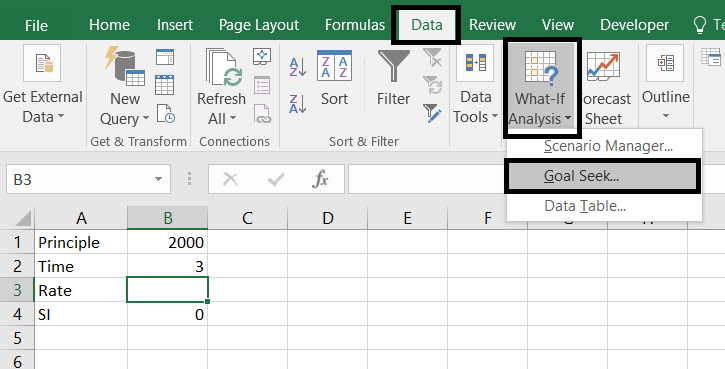The width and height of the screenshot is (725, 369).
Task: Click the Tell Me lightbulb icon
Action: (700, 25)
